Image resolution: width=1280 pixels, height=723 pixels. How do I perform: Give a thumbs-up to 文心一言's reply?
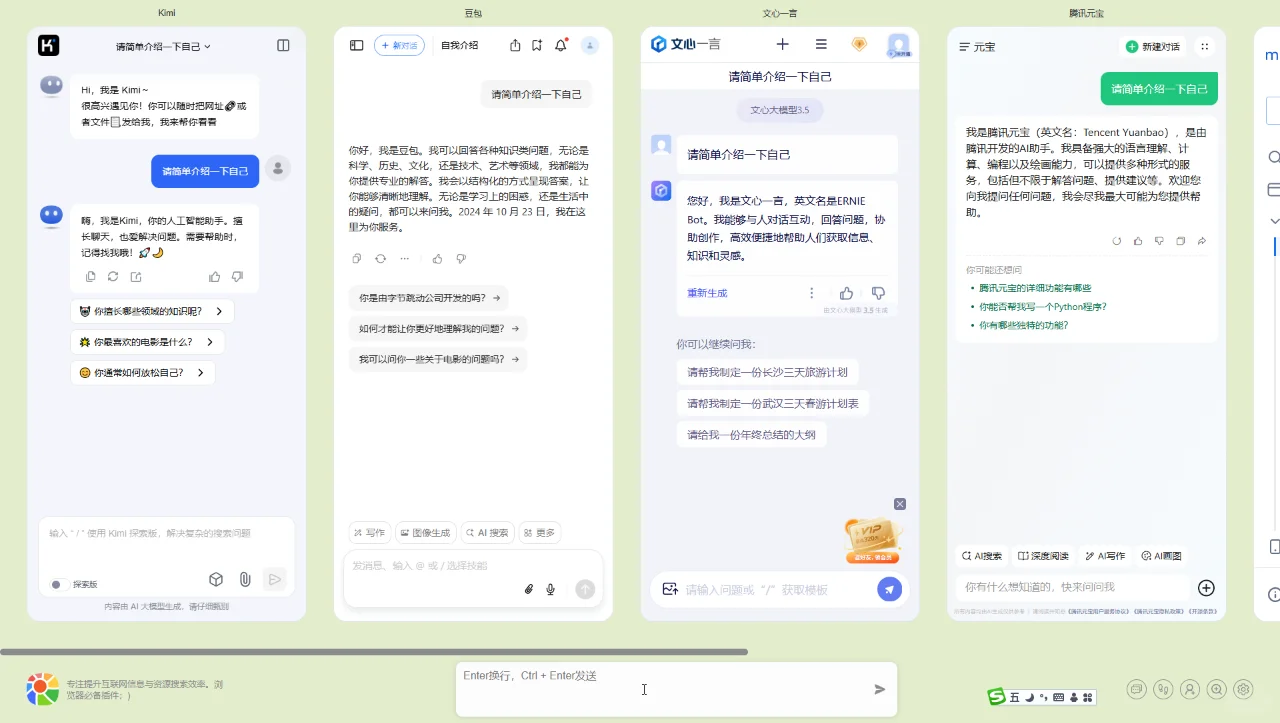pos(845,292)
